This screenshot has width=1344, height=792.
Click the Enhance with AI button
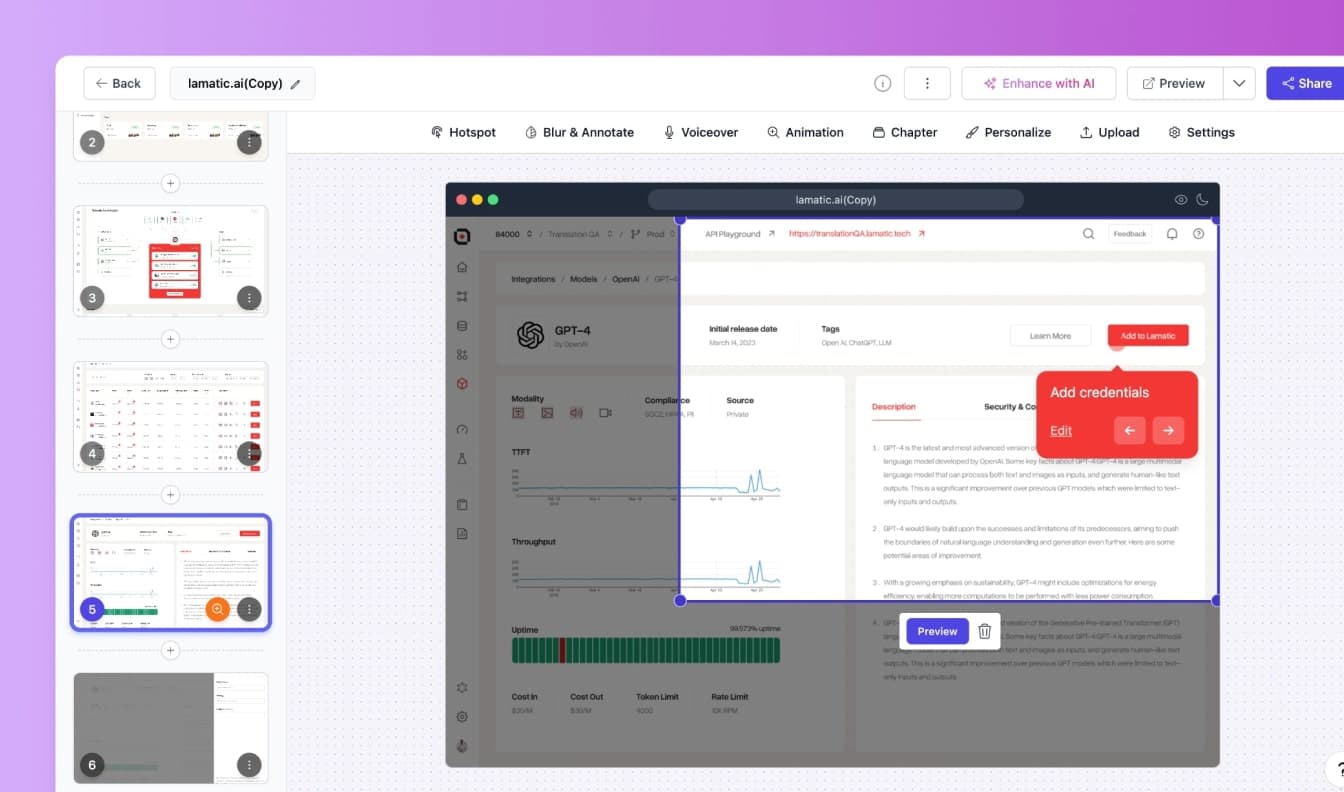(1039, 84)
